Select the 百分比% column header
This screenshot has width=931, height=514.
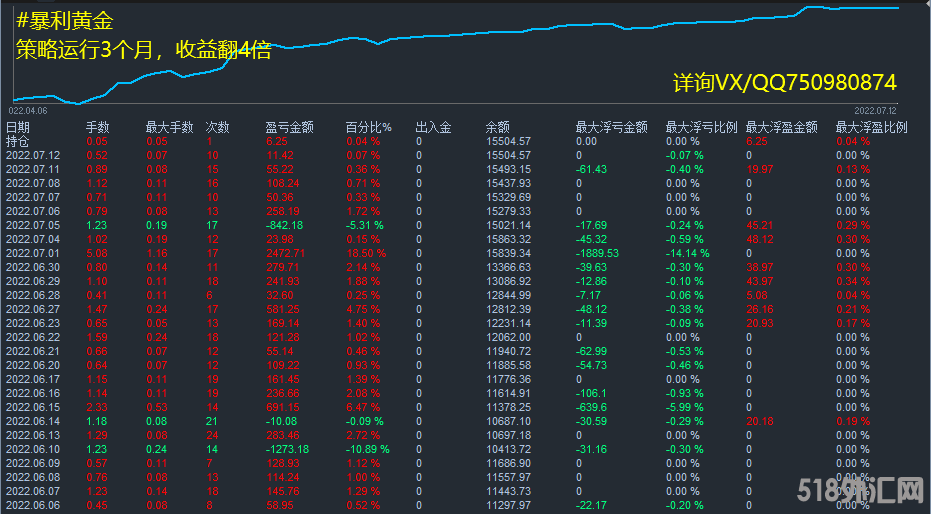click(368, 127)
